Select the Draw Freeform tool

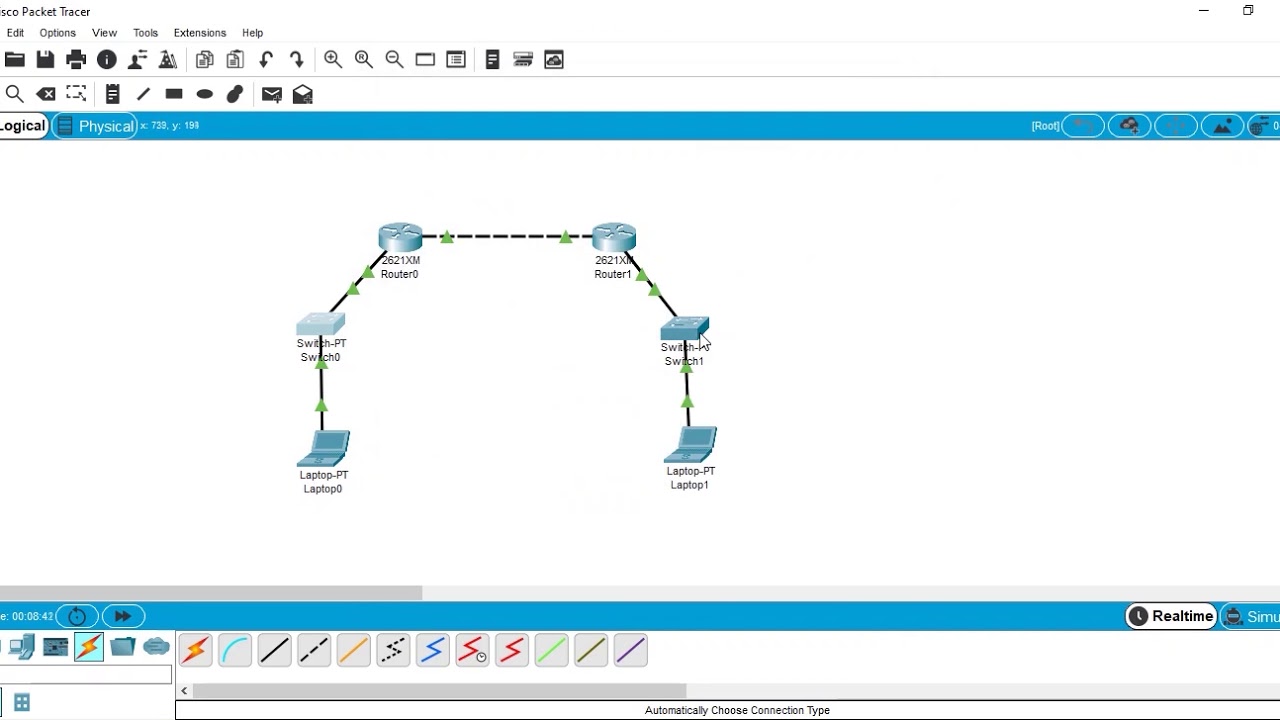tap(235, 94)
